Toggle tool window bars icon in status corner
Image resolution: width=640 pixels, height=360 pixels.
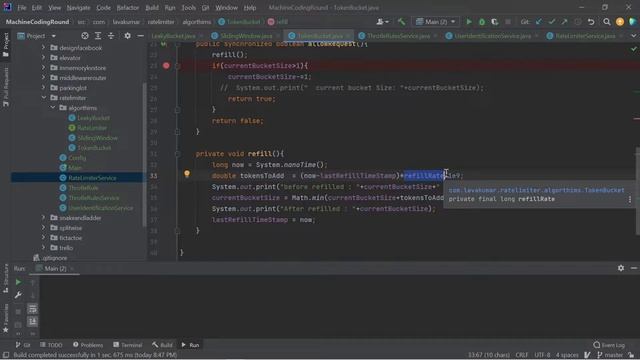click(6, 355)
